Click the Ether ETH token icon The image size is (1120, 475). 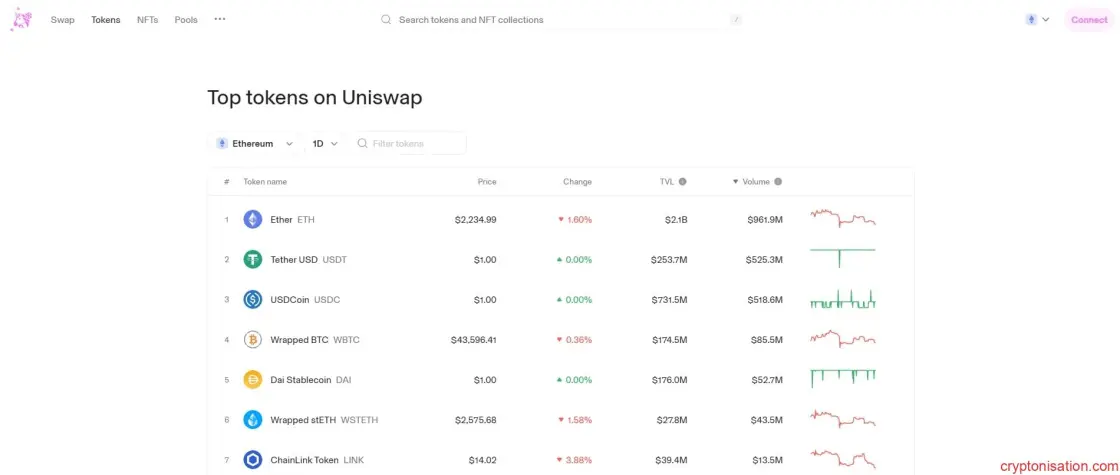(253, 219)
